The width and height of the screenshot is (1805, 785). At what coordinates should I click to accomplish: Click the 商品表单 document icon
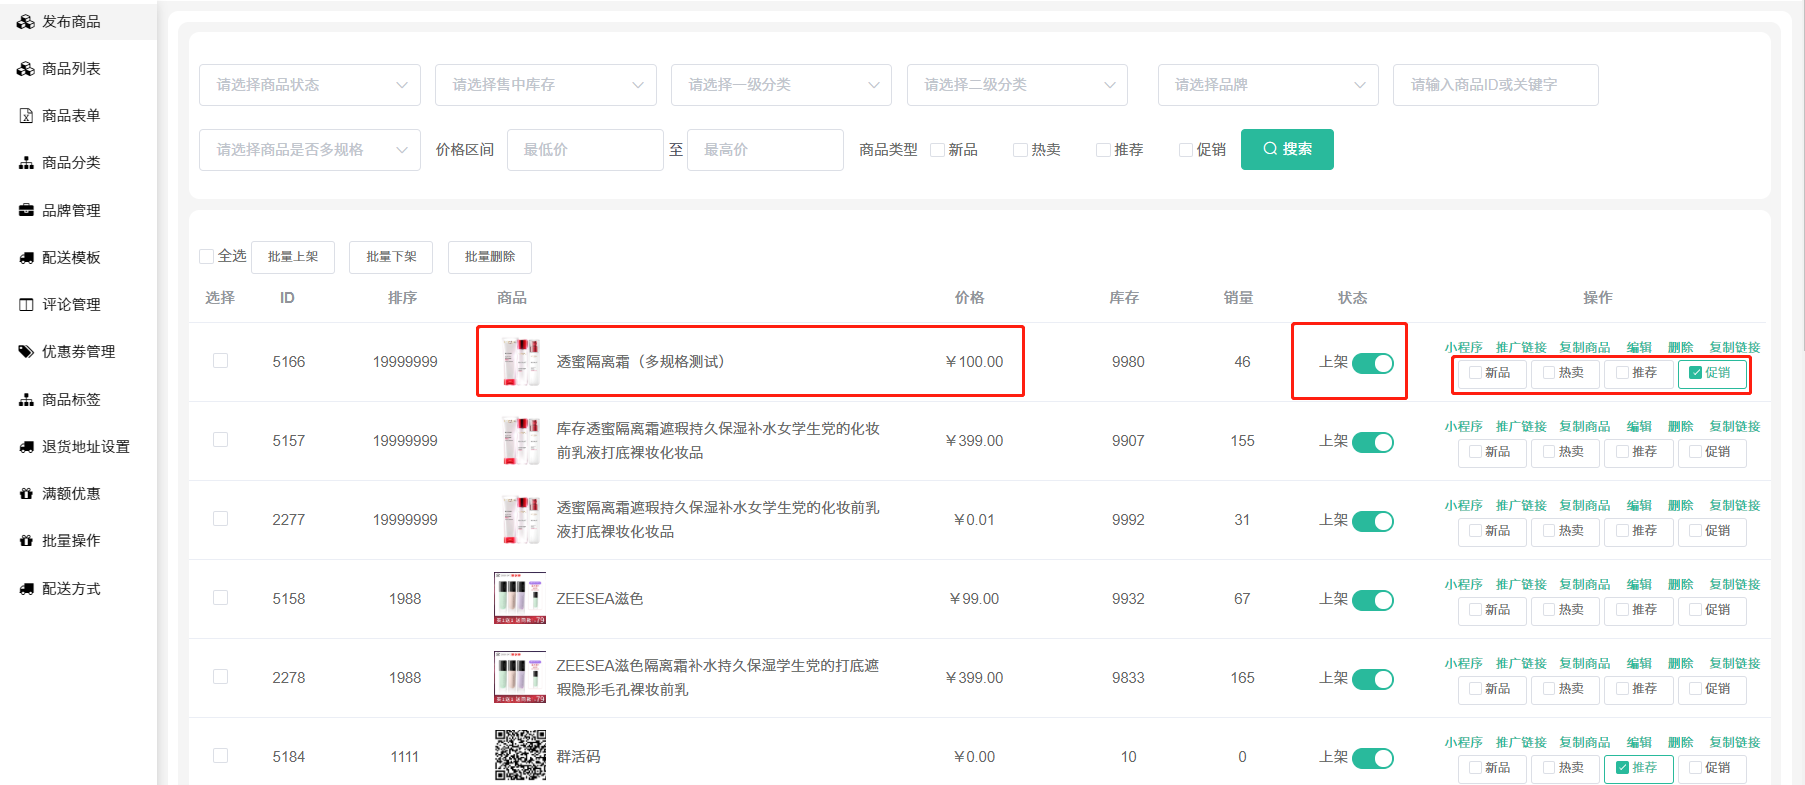click(x=26, y=116)
